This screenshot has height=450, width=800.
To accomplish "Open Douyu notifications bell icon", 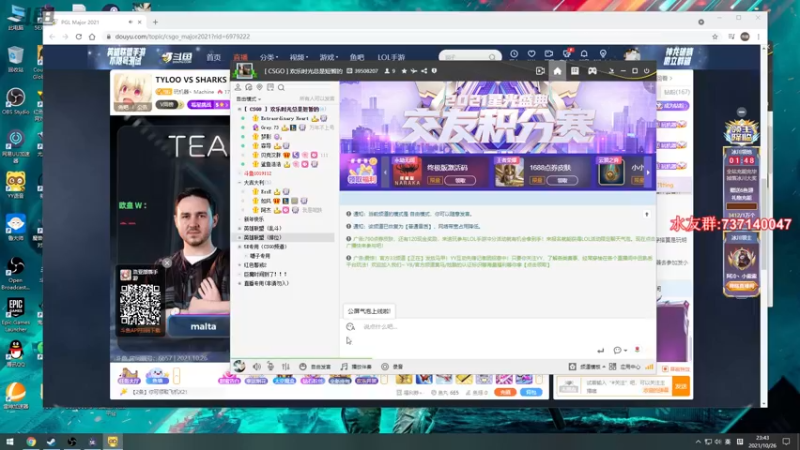I will (584, 54).
